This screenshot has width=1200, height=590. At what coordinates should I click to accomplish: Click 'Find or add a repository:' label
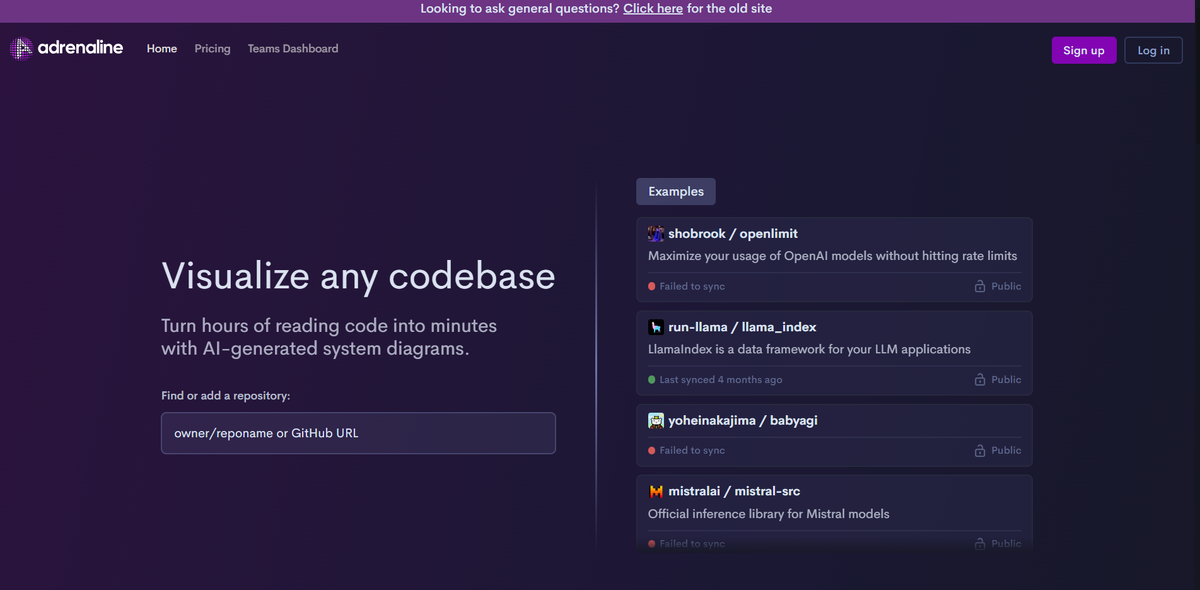[x=226, y=396]
